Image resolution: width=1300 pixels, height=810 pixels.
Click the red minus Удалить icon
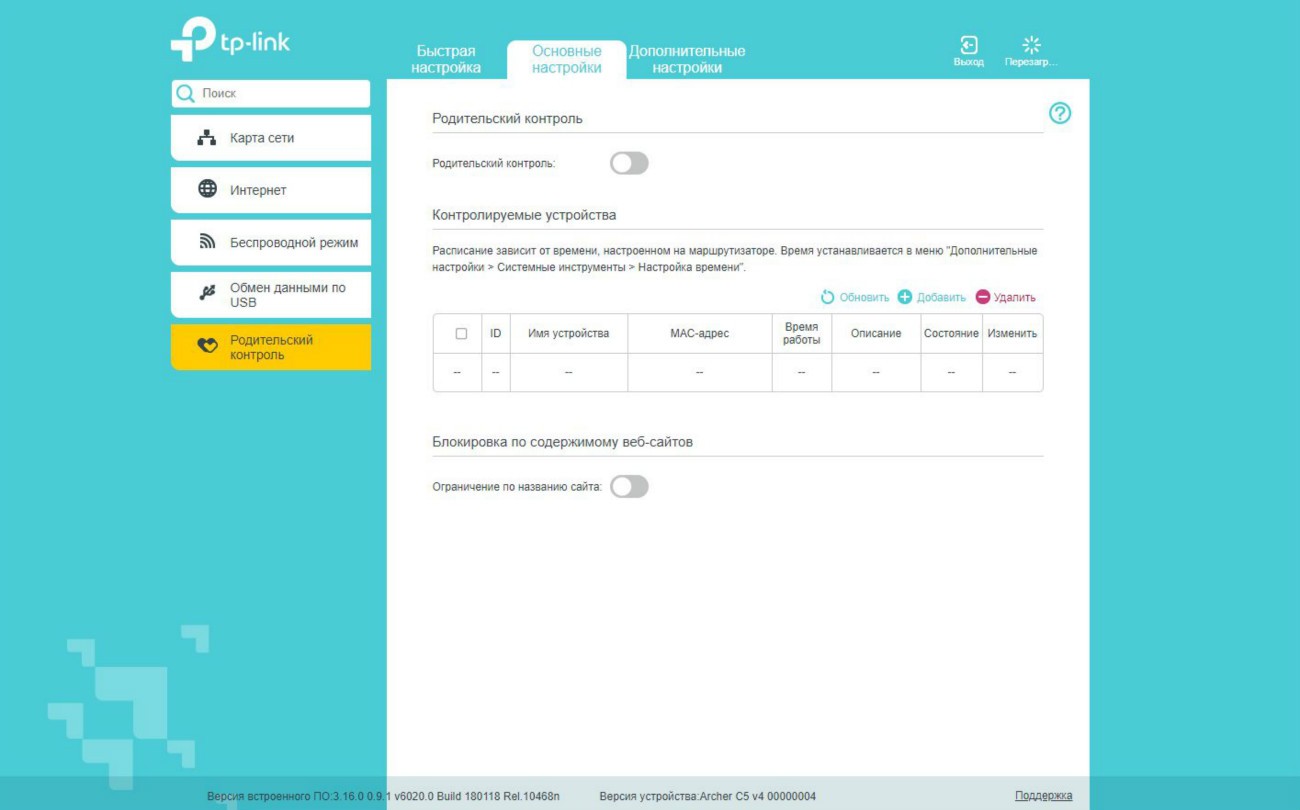point(982,297)
